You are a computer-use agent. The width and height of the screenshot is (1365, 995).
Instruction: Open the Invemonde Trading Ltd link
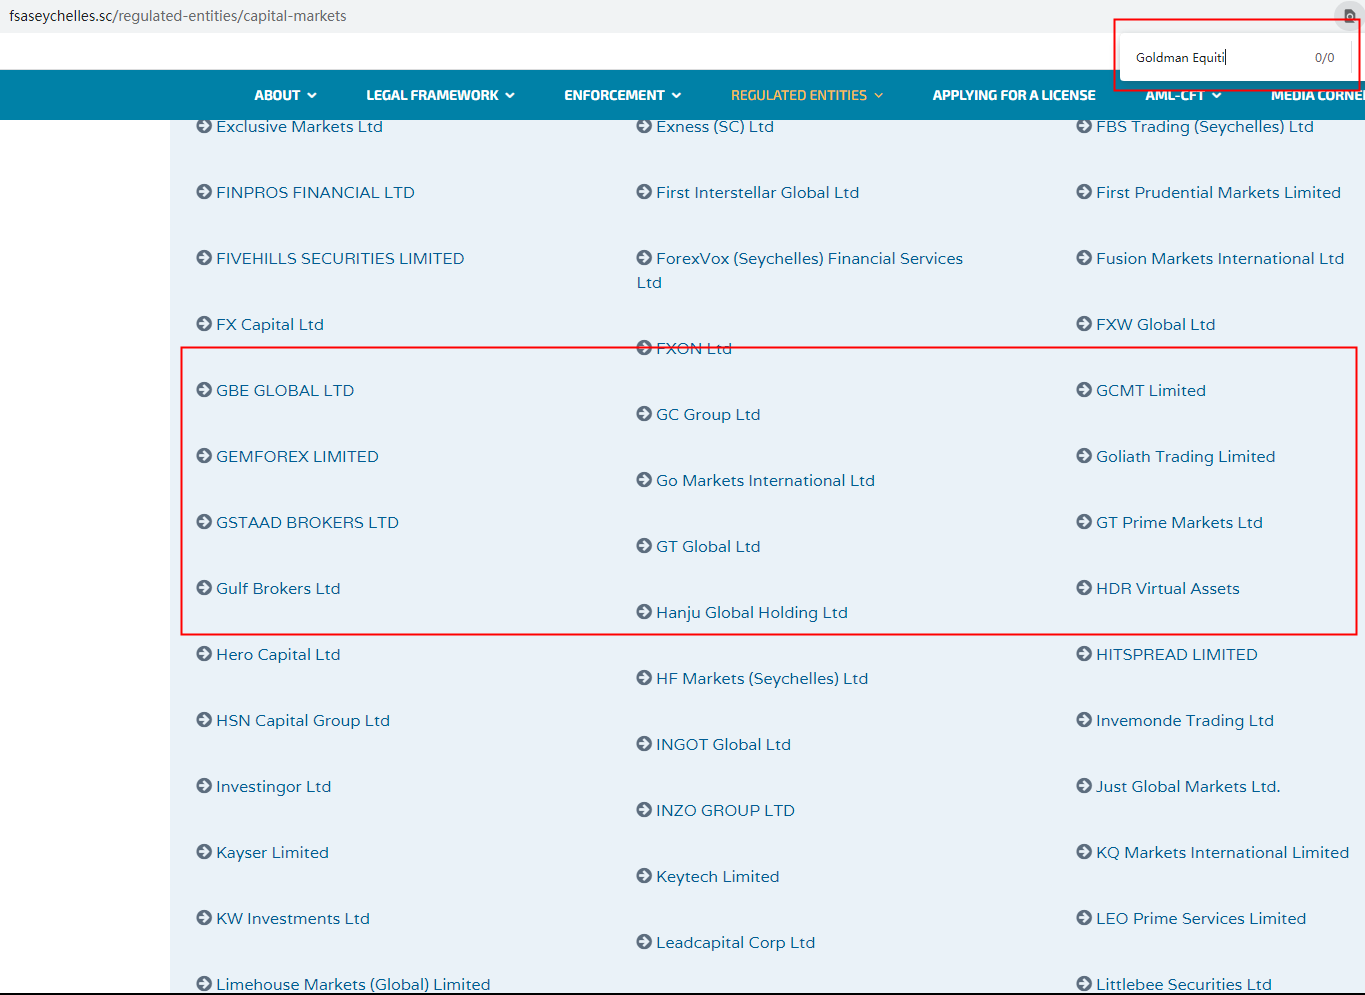click(x=1184, y=720)
